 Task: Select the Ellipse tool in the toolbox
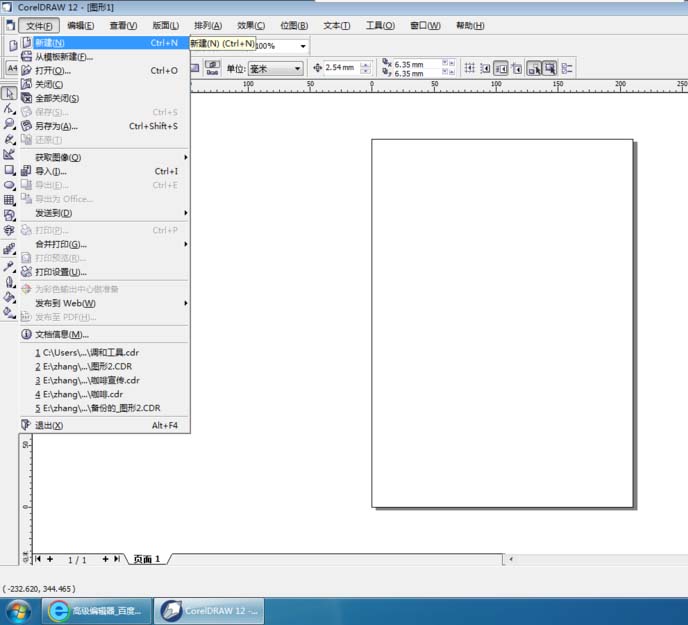9,185
